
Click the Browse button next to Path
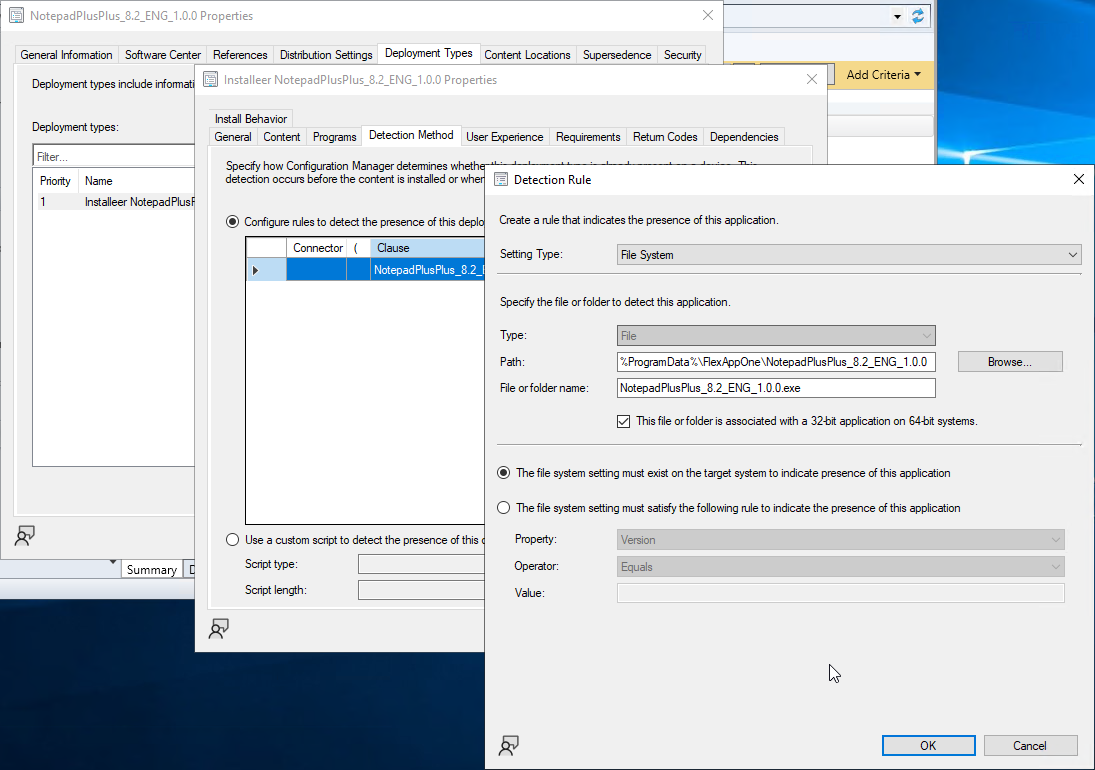[1009, 362]
